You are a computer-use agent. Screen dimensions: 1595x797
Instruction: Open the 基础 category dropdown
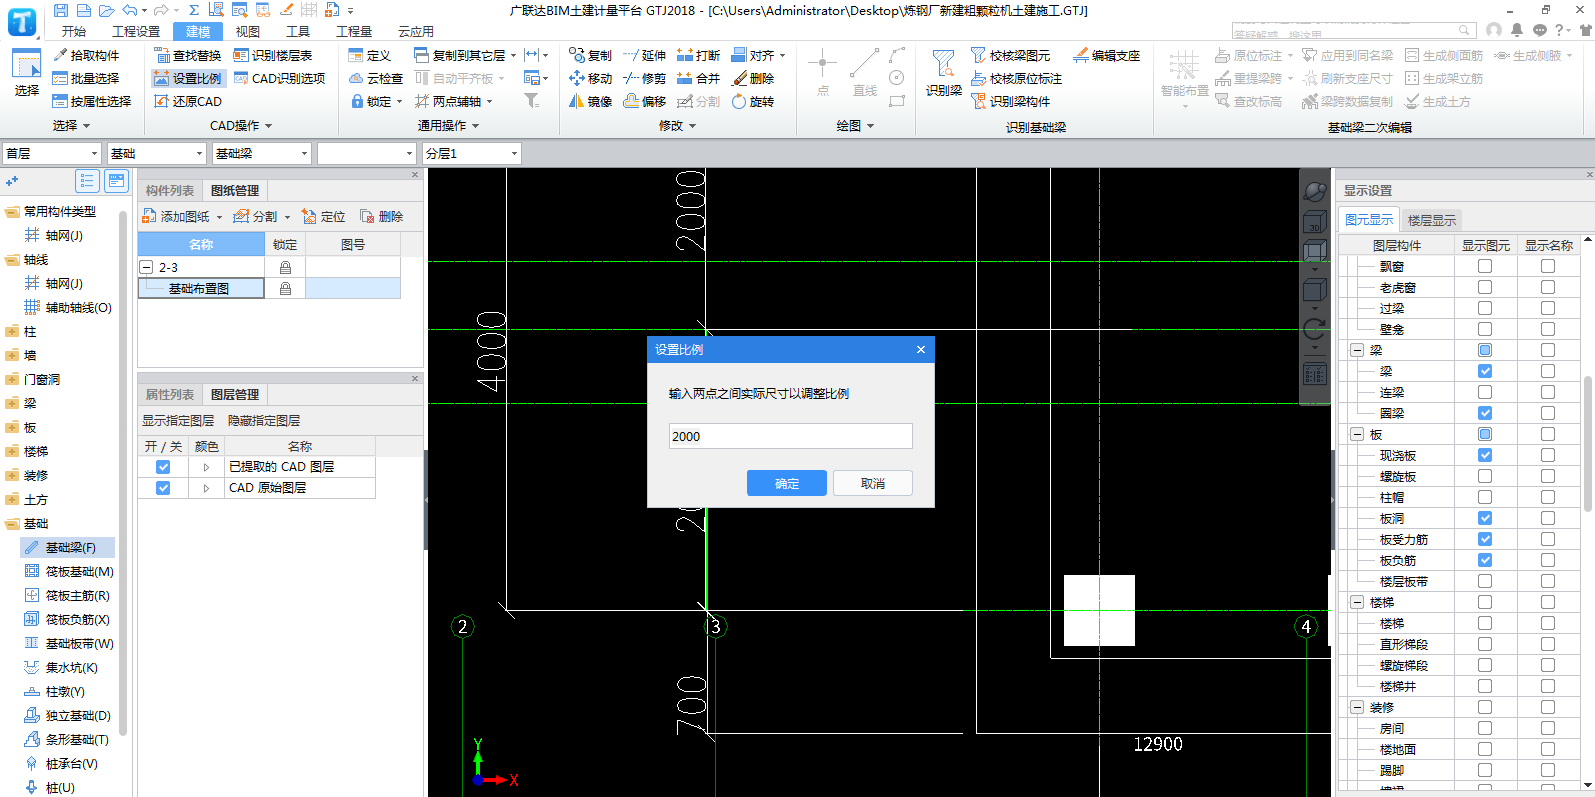(x=157, y=153)
